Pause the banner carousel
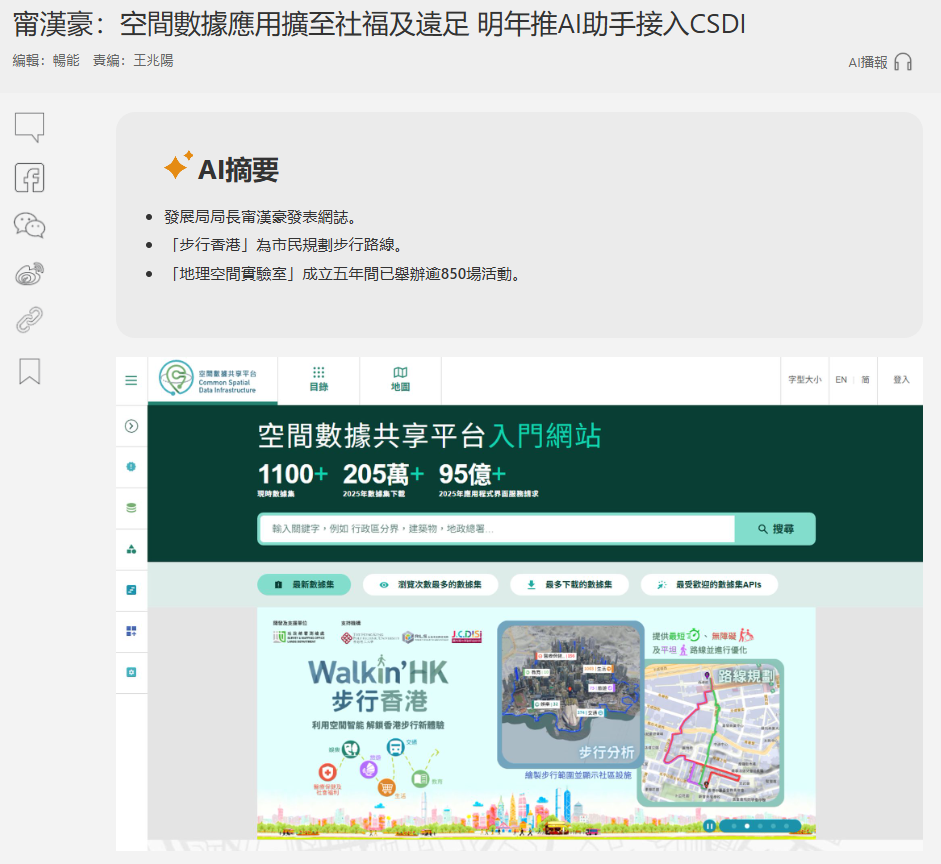941x864 pixels. point(709,826)
